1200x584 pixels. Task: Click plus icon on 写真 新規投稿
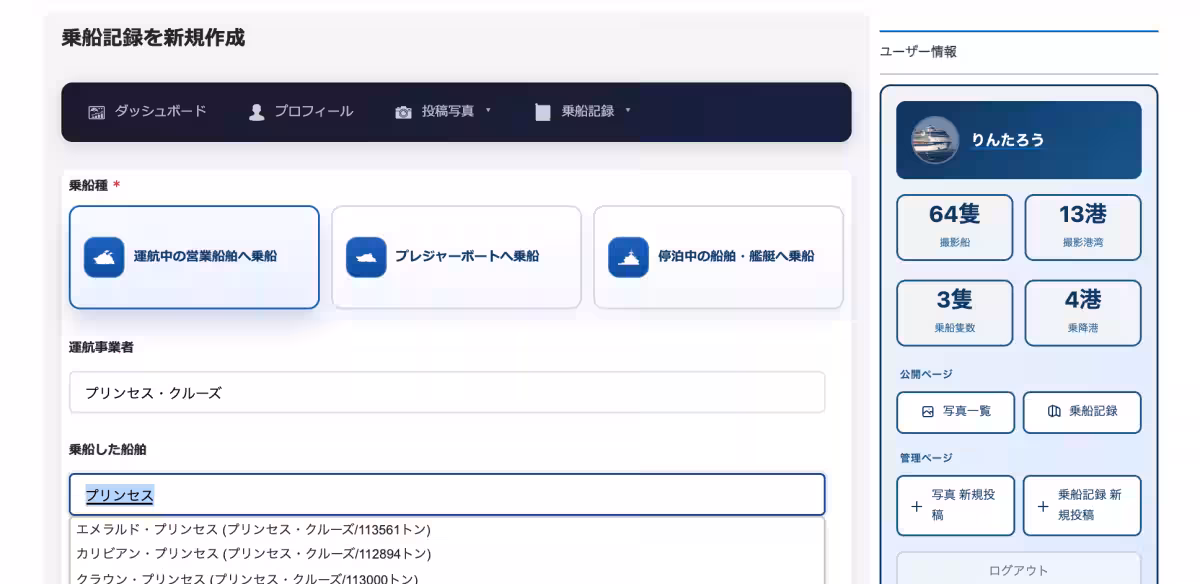pos(917,506)
